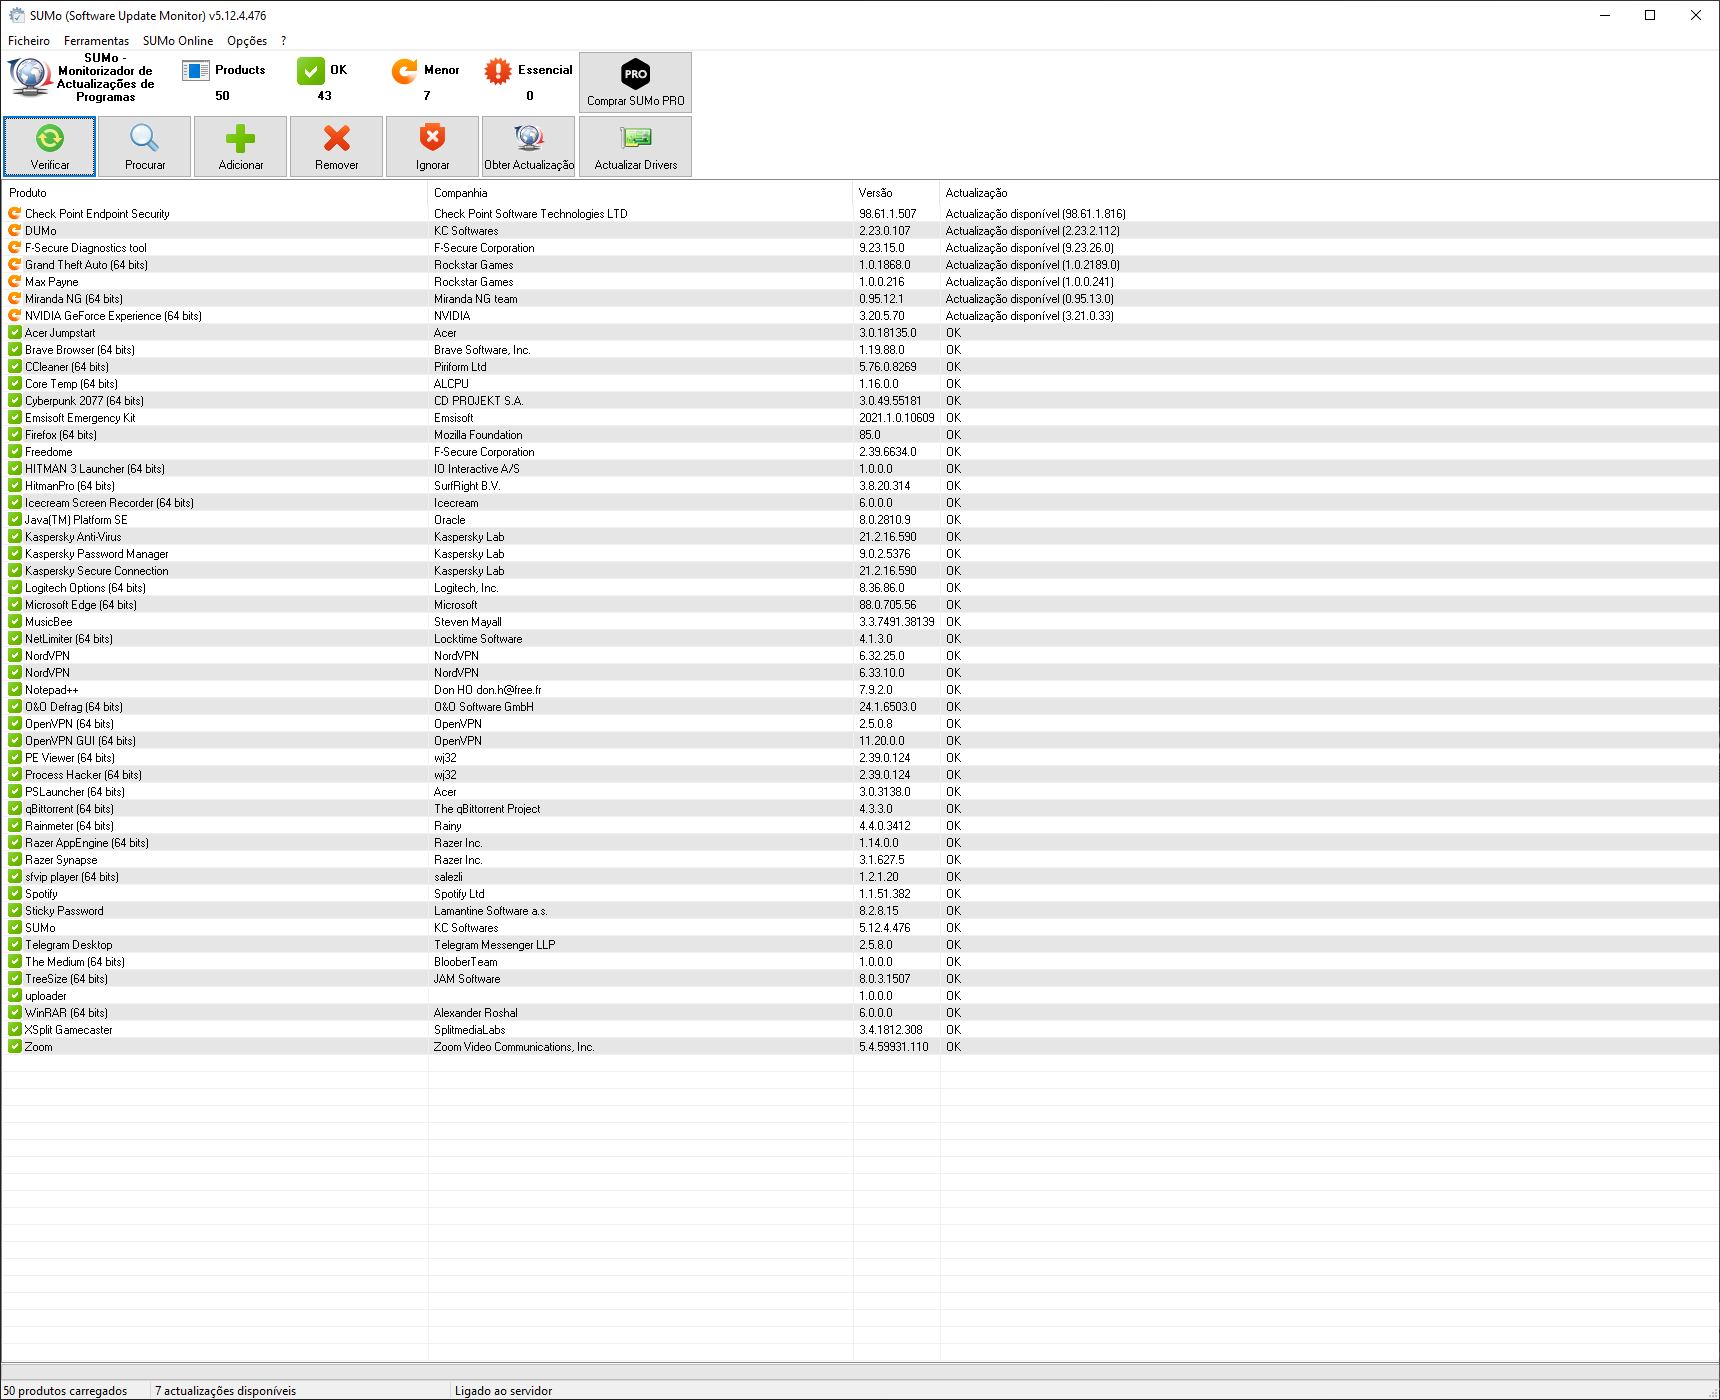Open the Ficheiro menu
Screen dimensions: 1720x1400
point(29,41)
